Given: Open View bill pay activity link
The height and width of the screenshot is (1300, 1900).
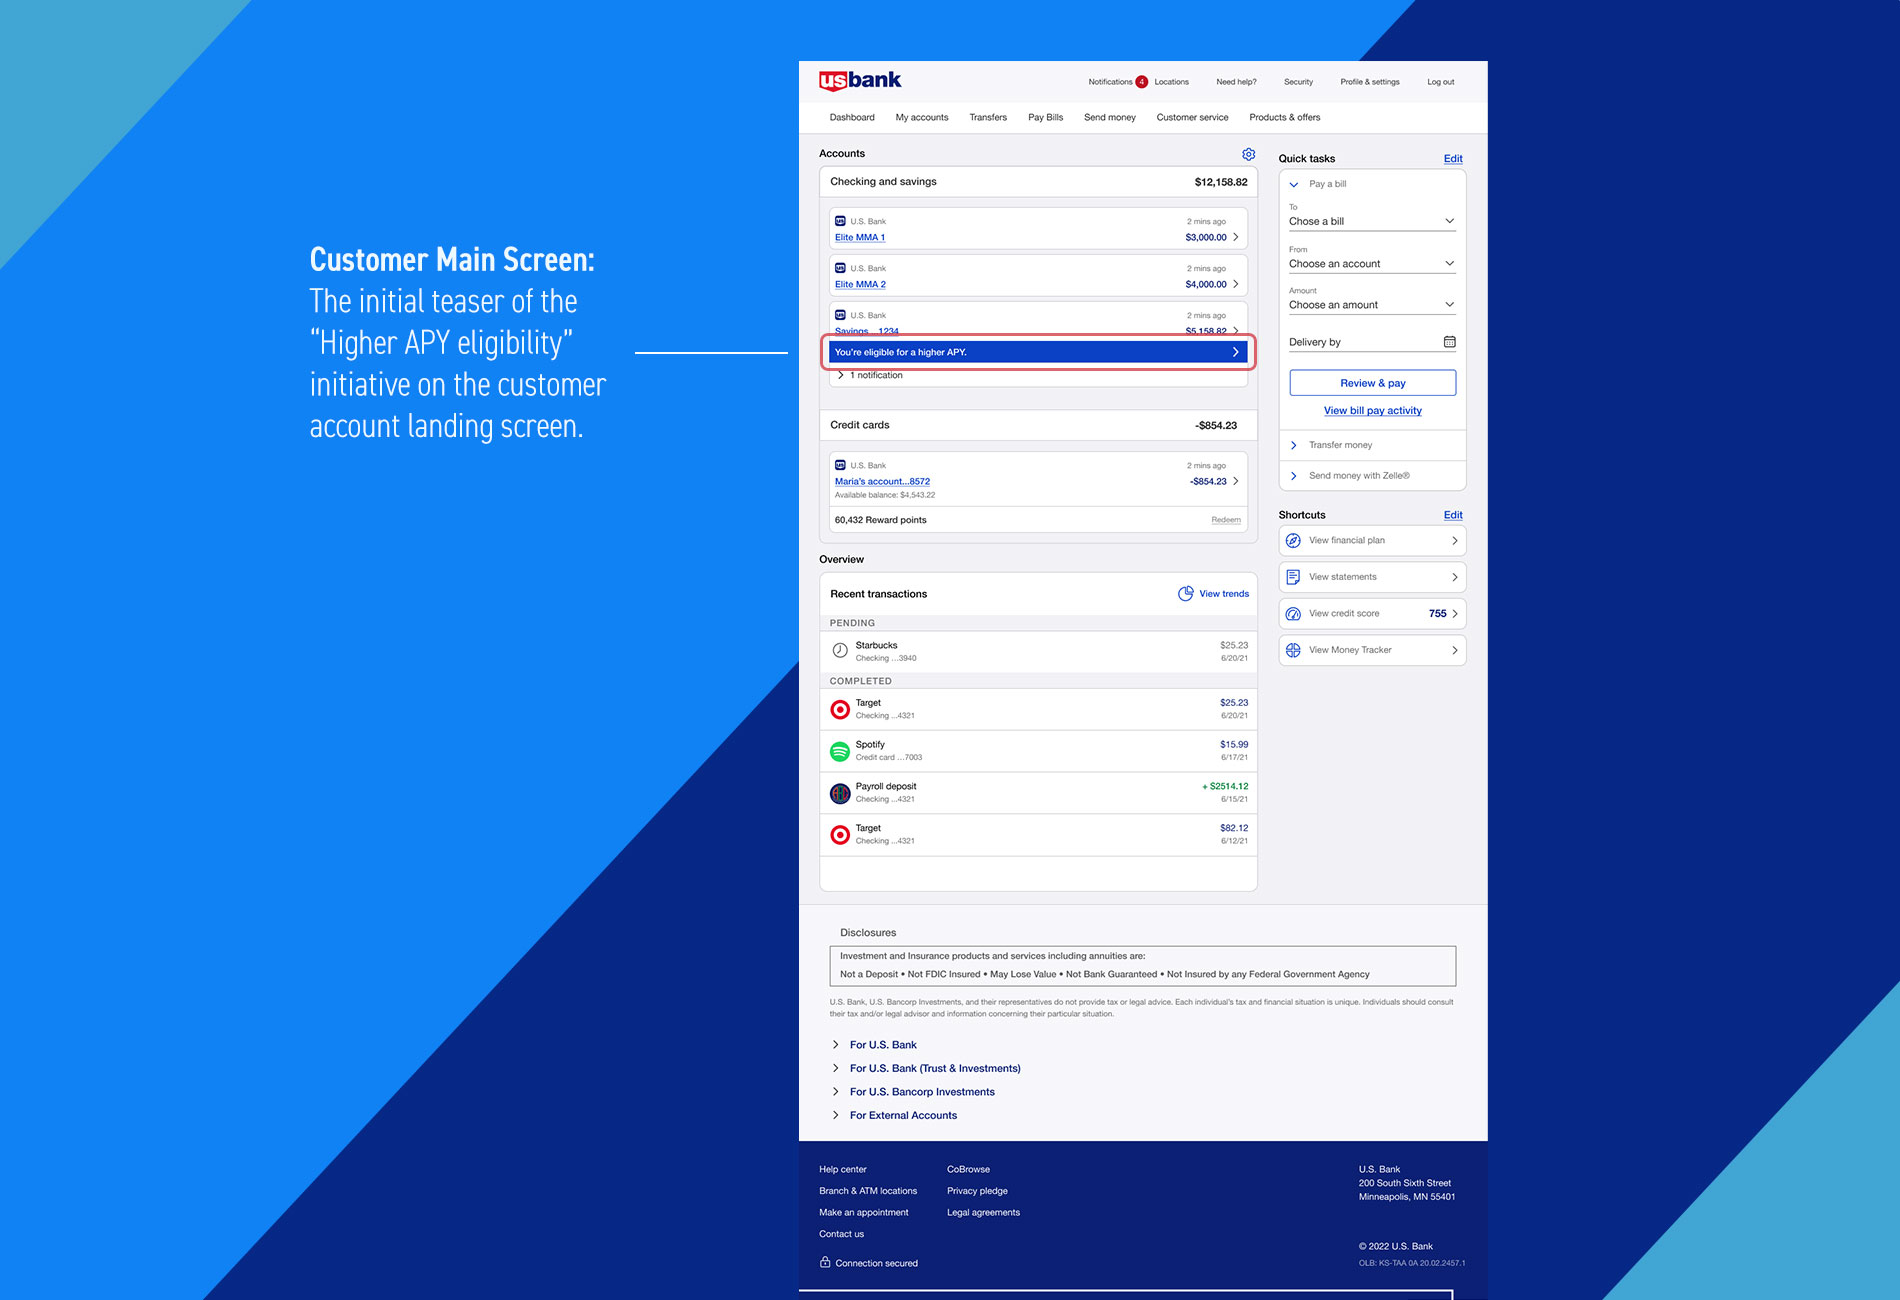Looking at the screenshot, I should coord(1373,411).
